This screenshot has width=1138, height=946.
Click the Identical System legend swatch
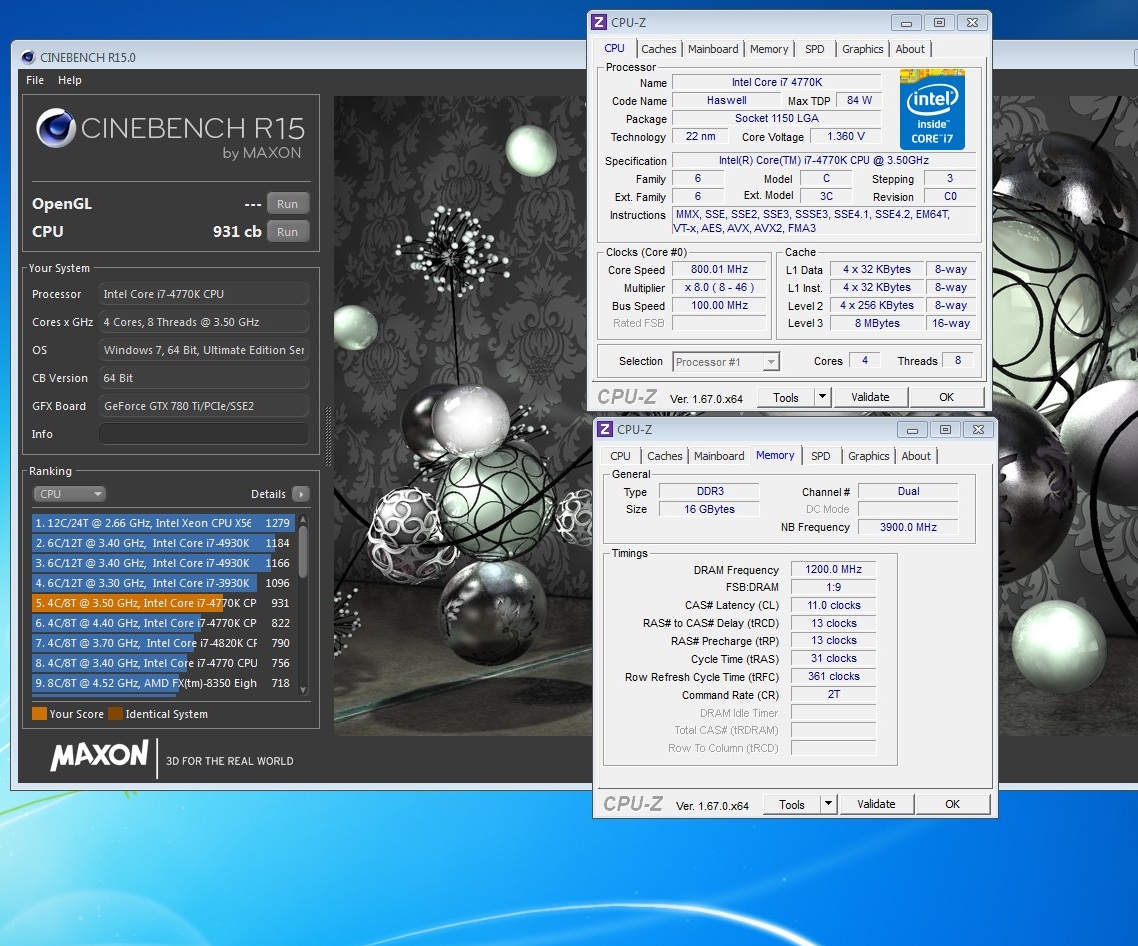tap(115, 714)
